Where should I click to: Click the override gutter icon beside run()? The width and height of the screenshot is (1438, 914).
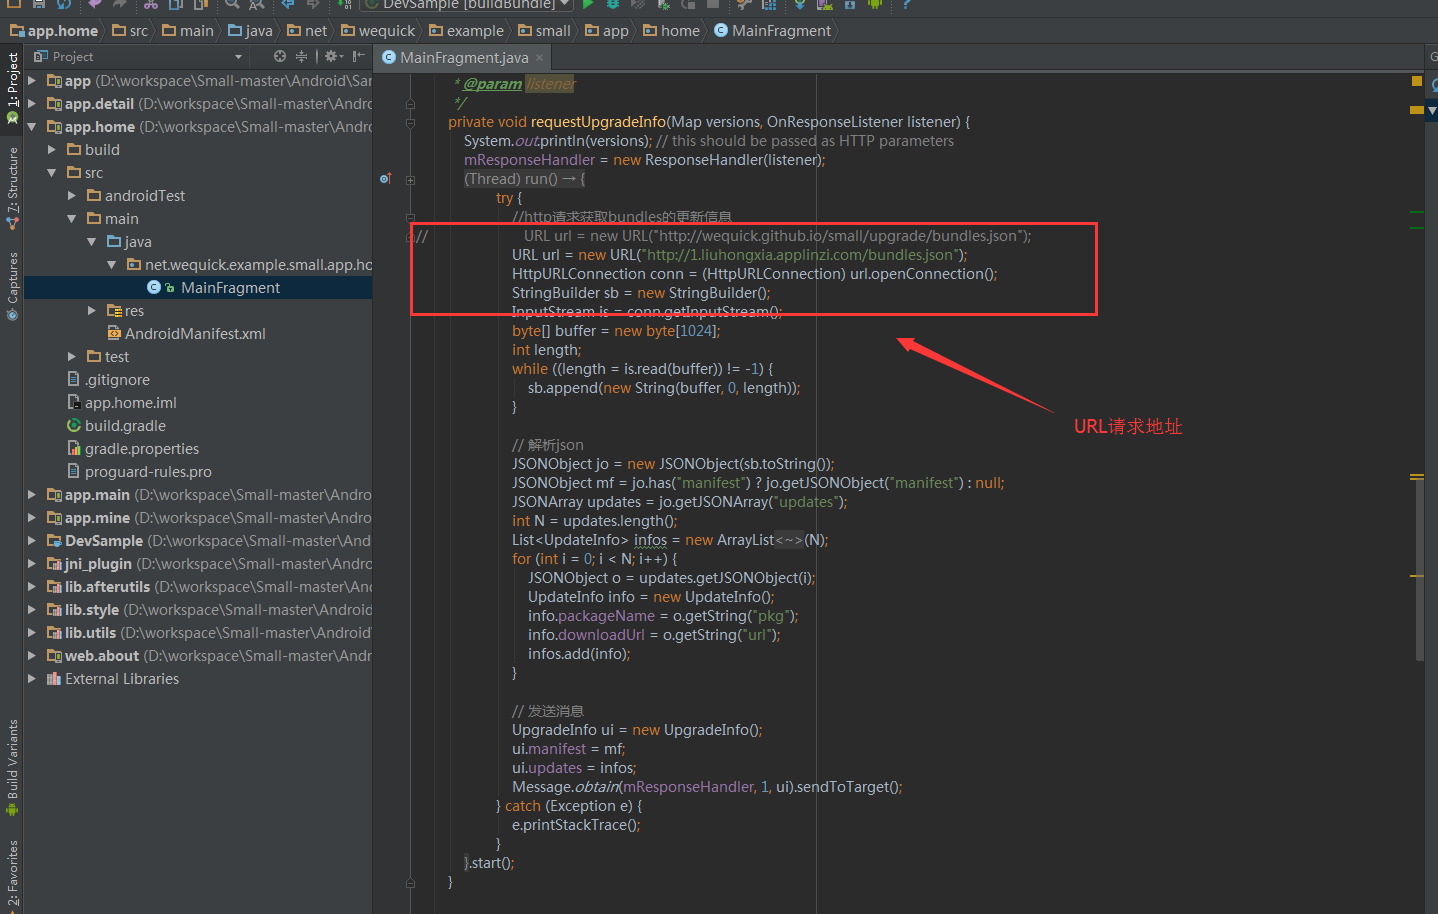pyautogui.click(x=385, y=179)
